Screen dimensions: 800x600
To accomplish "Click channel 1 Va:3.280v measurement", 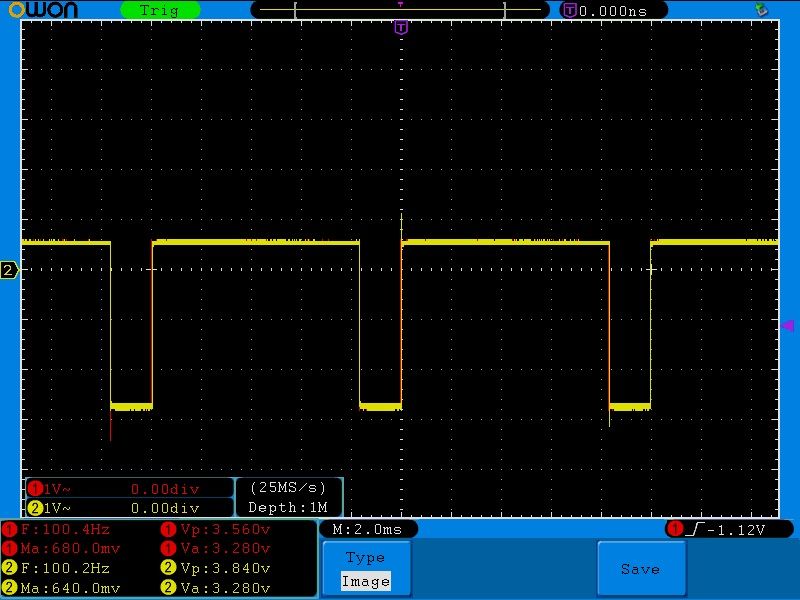I will pyautogui.click(x=225, y=548).
